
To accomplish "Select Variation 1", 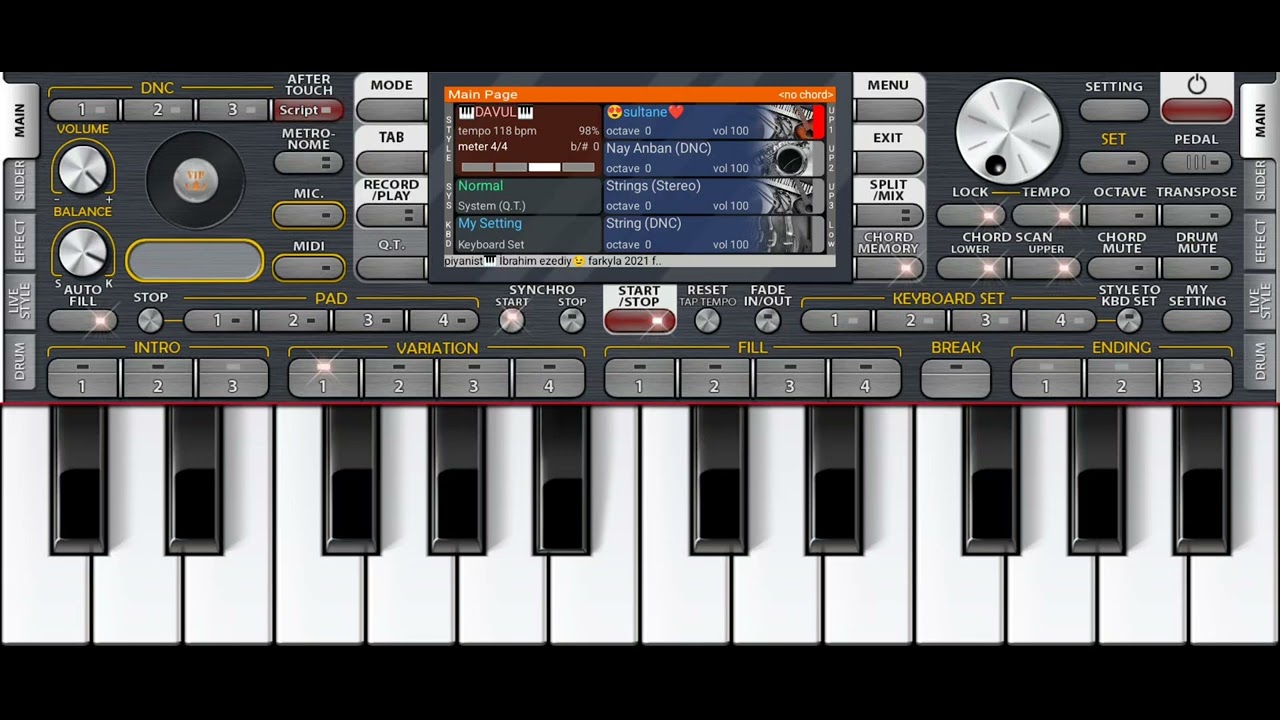I will [x=324, y=378].
